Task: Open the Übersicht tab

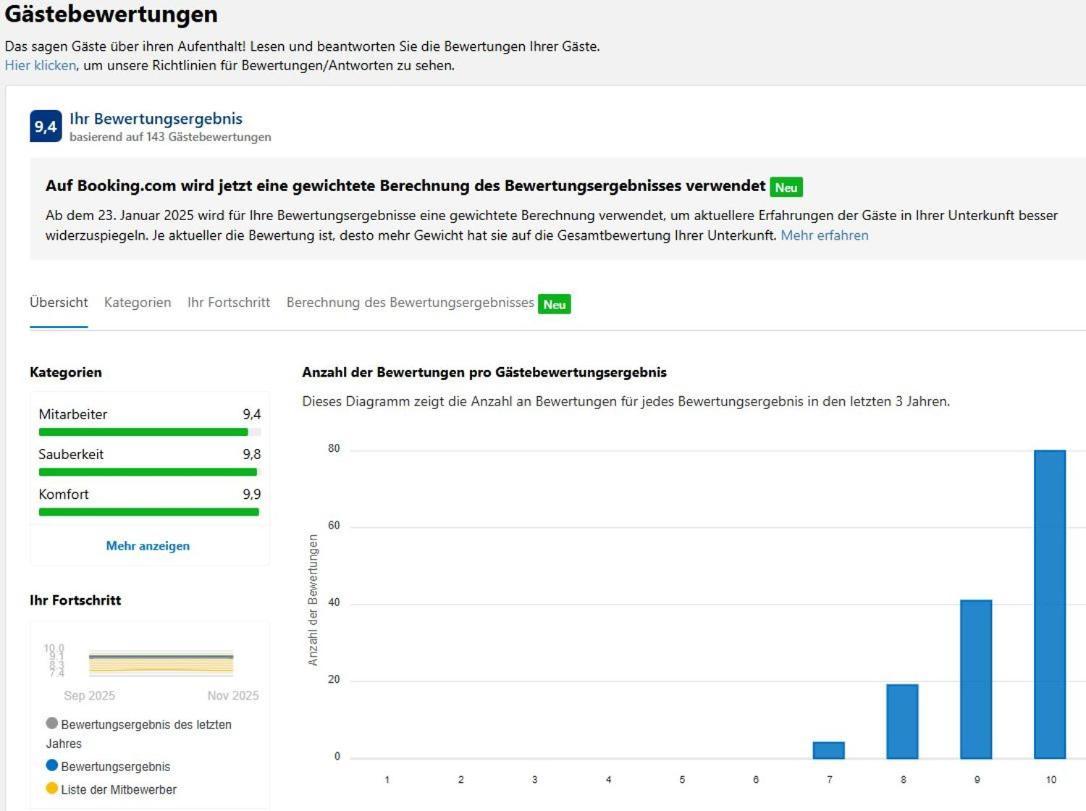Action: point(59,303)
